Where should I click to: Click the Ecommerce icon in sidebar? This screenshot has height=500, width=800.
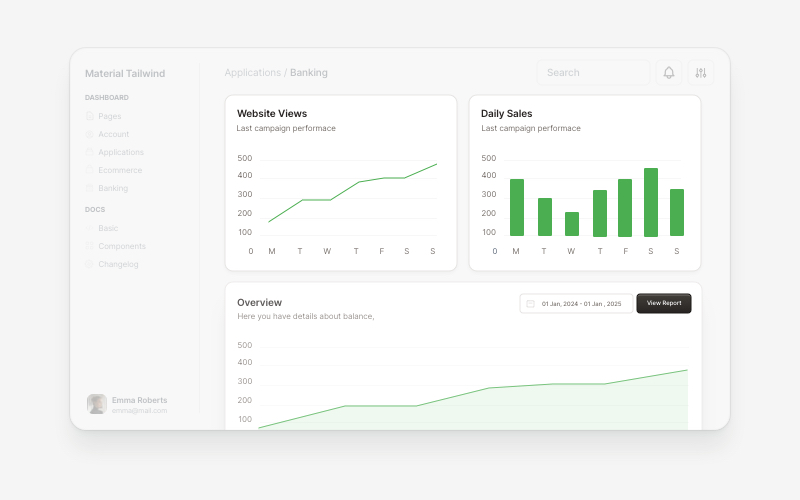(x=90, y=170)
